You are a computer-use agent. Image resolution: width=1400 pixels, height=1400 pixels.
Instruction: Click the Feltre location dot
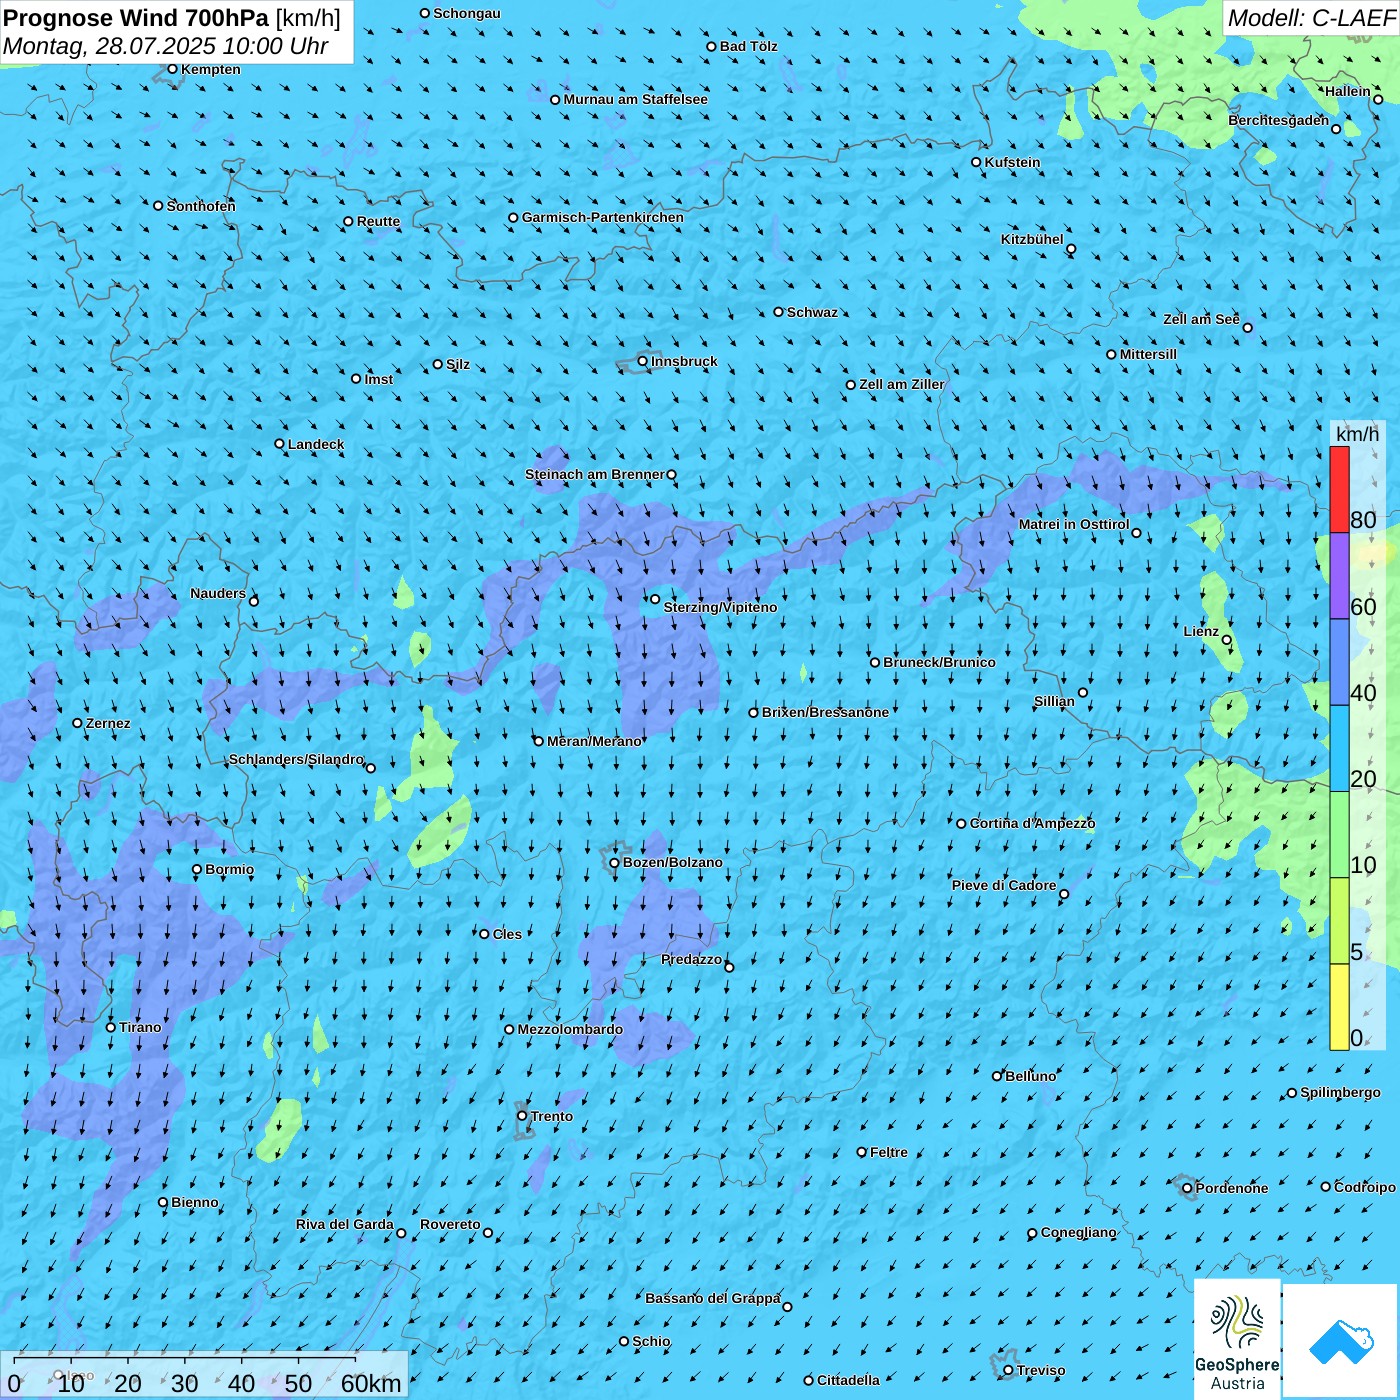(862, 1152)
